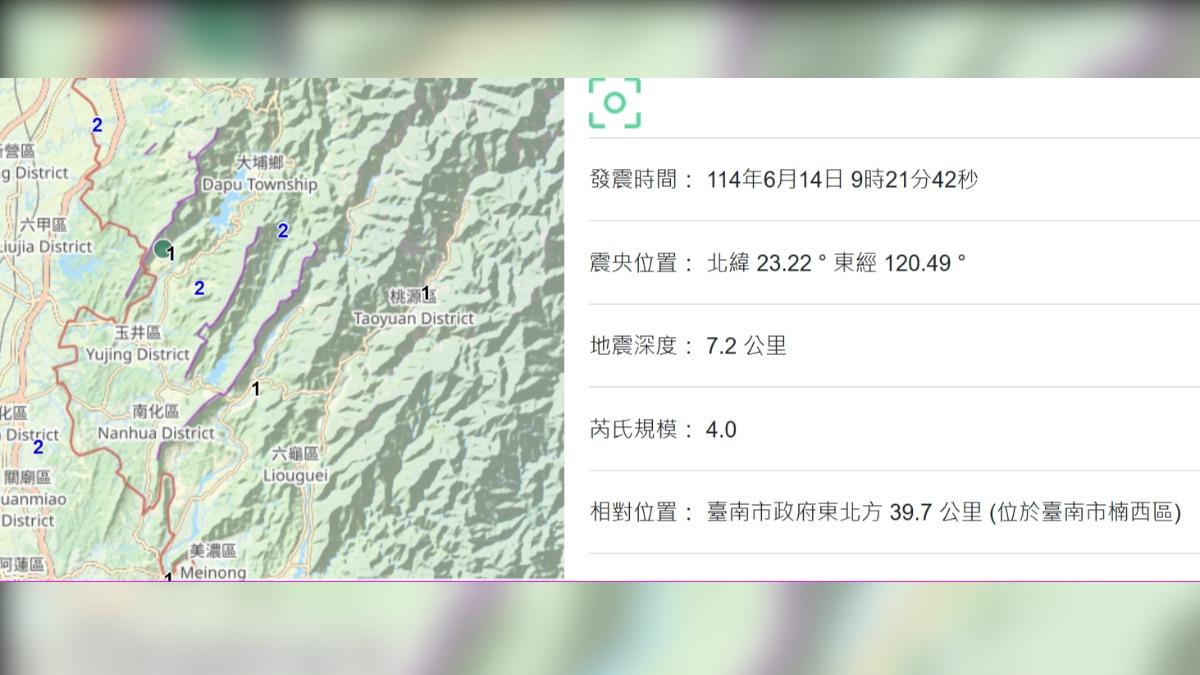Click intensity marker 1 in Taoyuan District
The width and height of the screenshot is (1200, 675).
[x=426, y=292]
